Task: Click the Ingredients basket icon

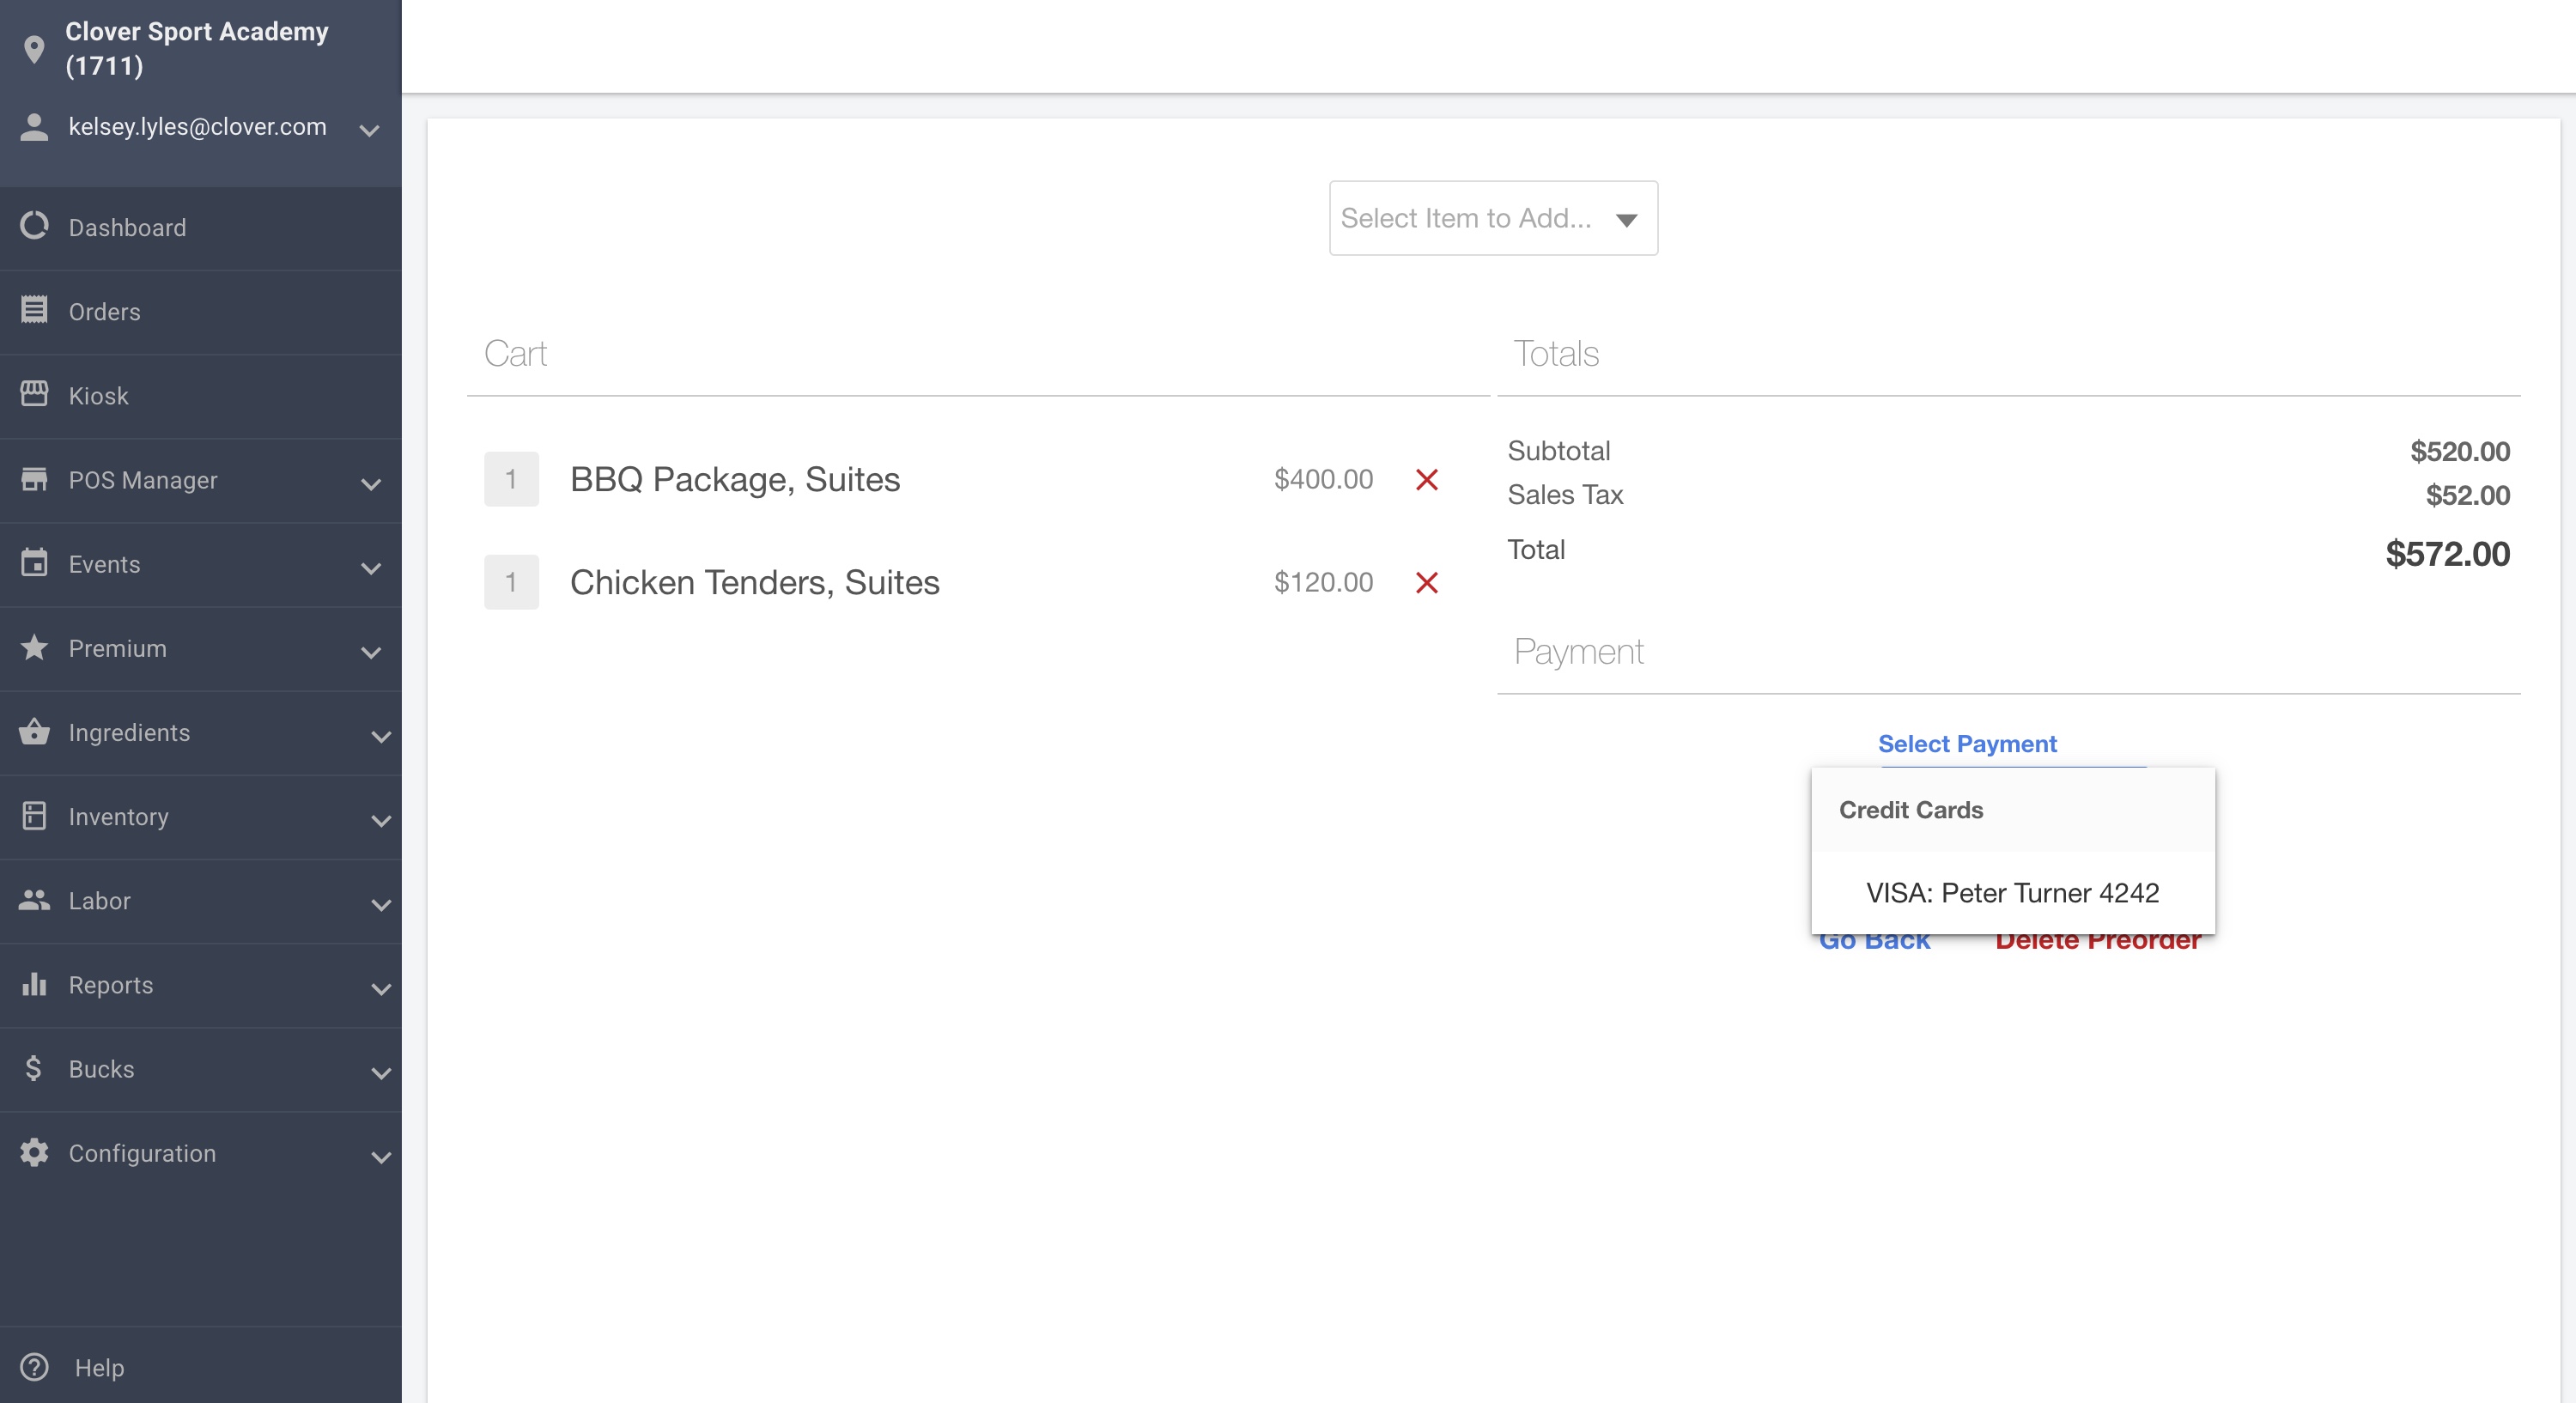Action: [x=34, y=731]
